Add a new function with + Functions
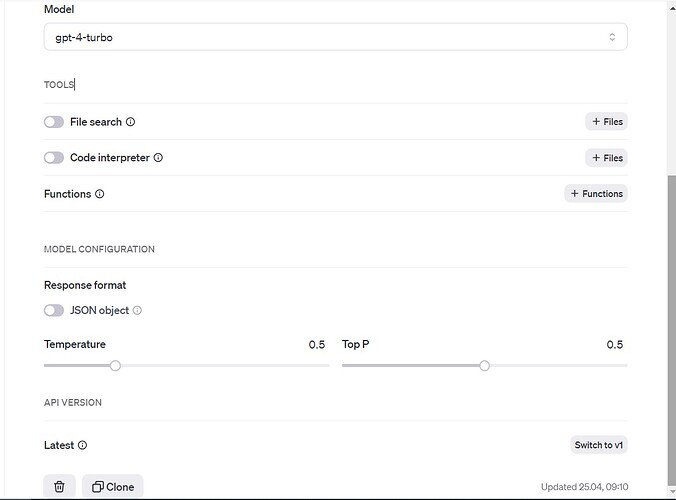Screen dimensions: 676x500 (596, 194)
